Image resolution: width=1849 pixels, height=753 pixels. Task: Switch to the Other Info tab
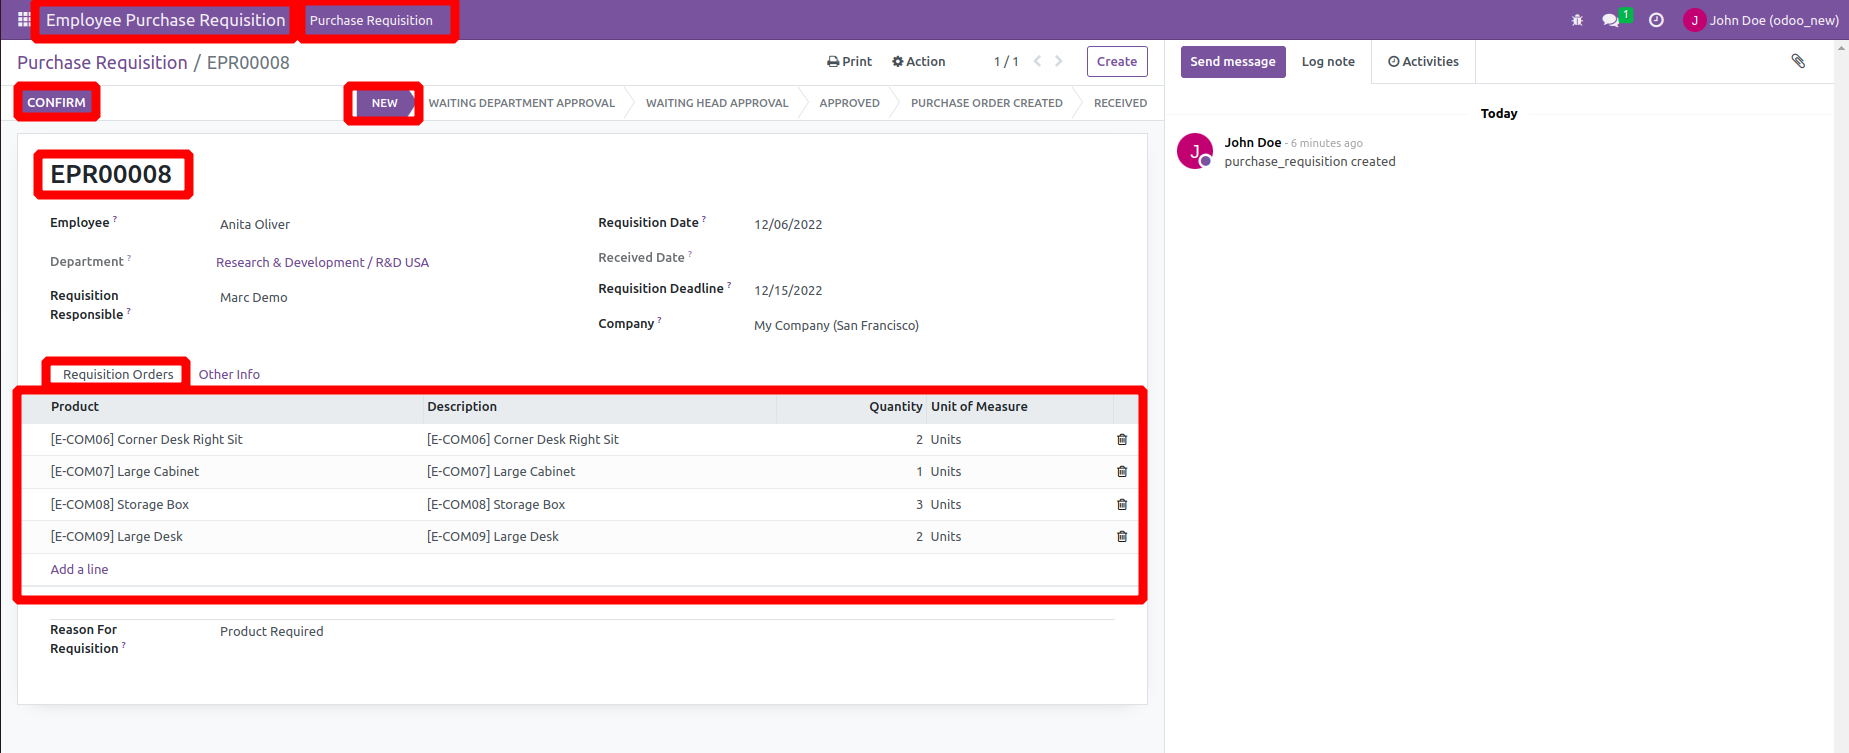click(229, 374)
